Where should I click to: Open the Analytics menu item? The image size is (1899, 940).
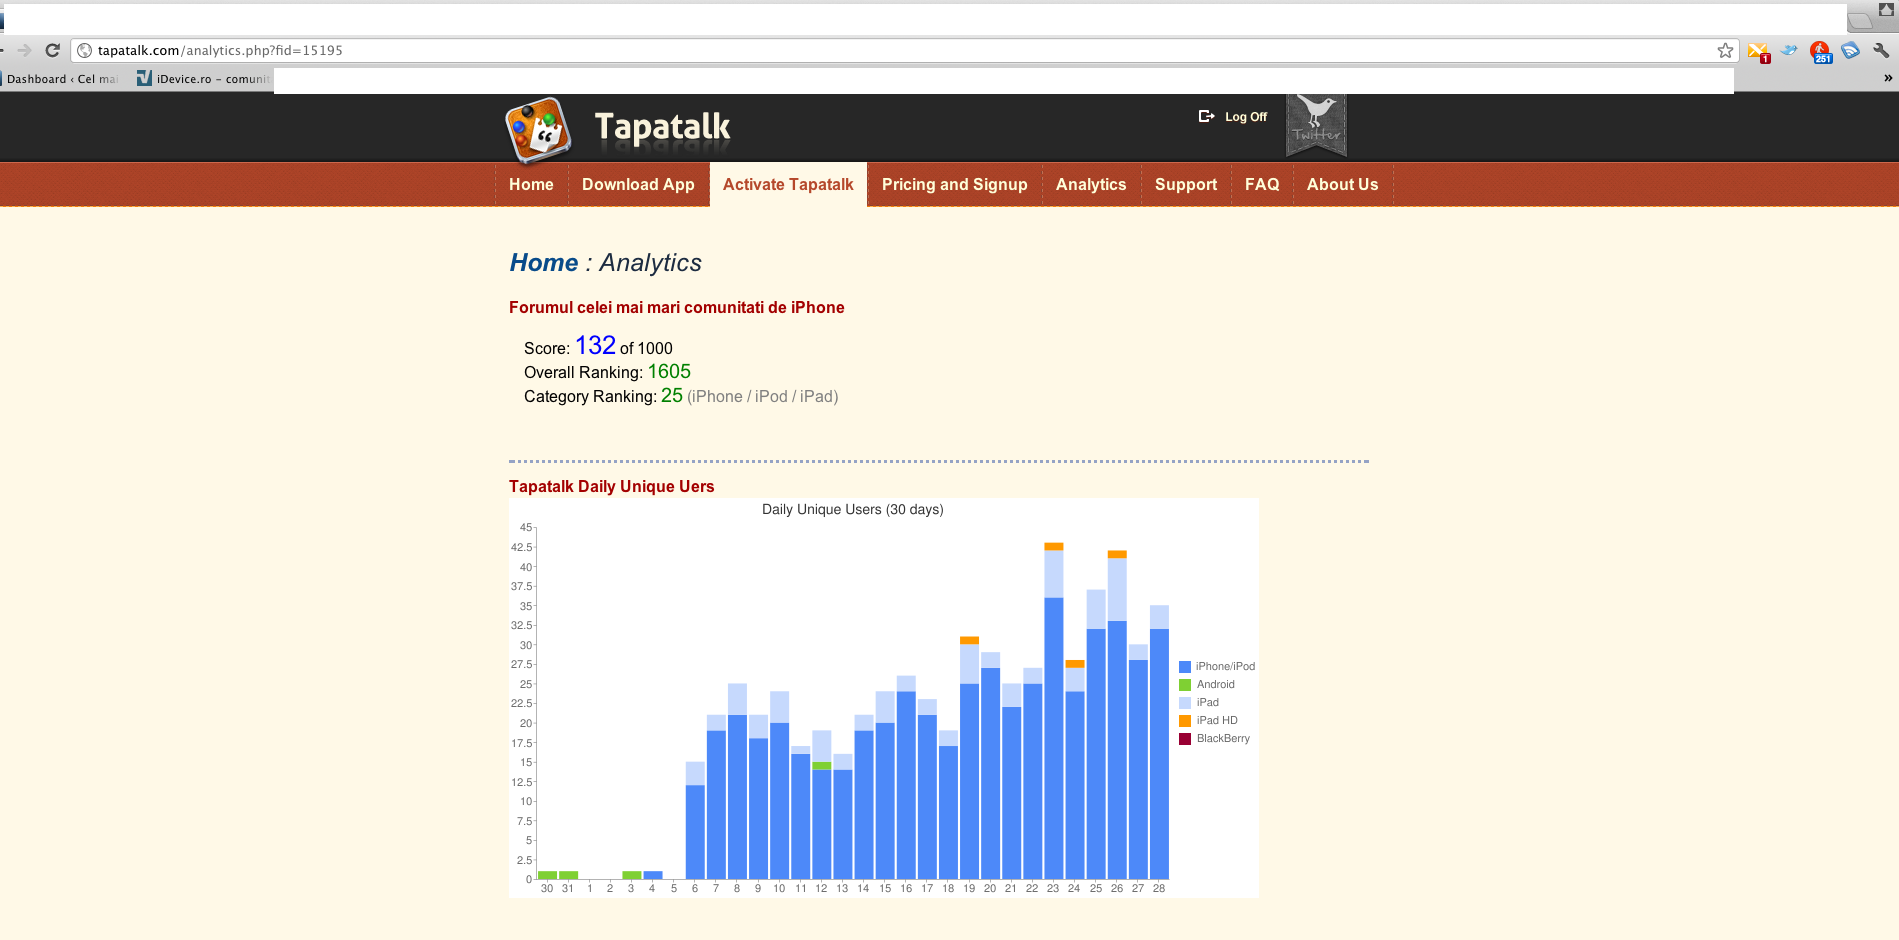tap(1090, 184)
